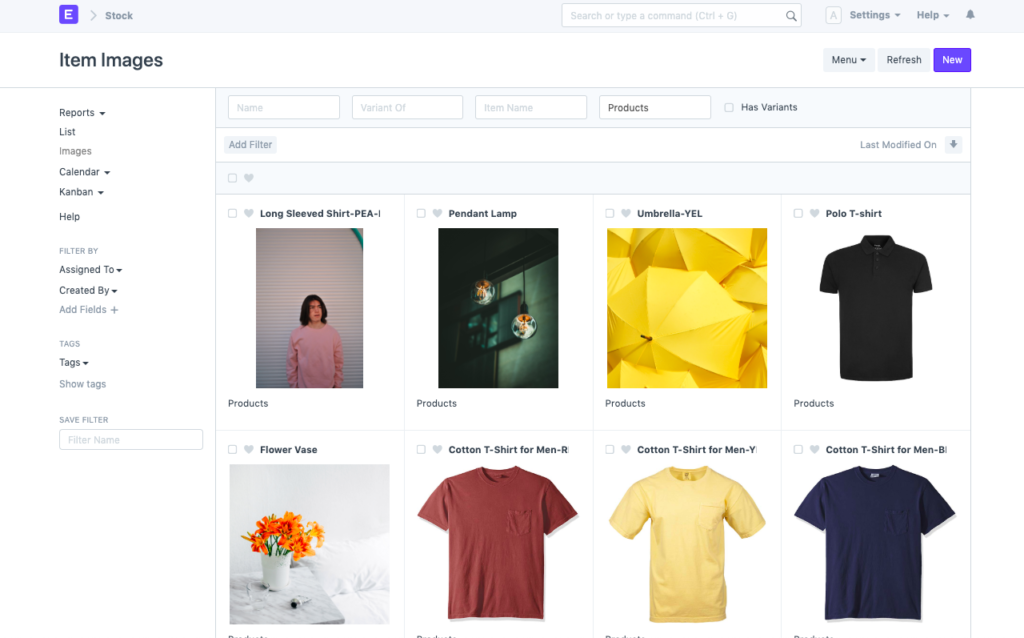Check the select-all items checkbox

coord(233,178)
